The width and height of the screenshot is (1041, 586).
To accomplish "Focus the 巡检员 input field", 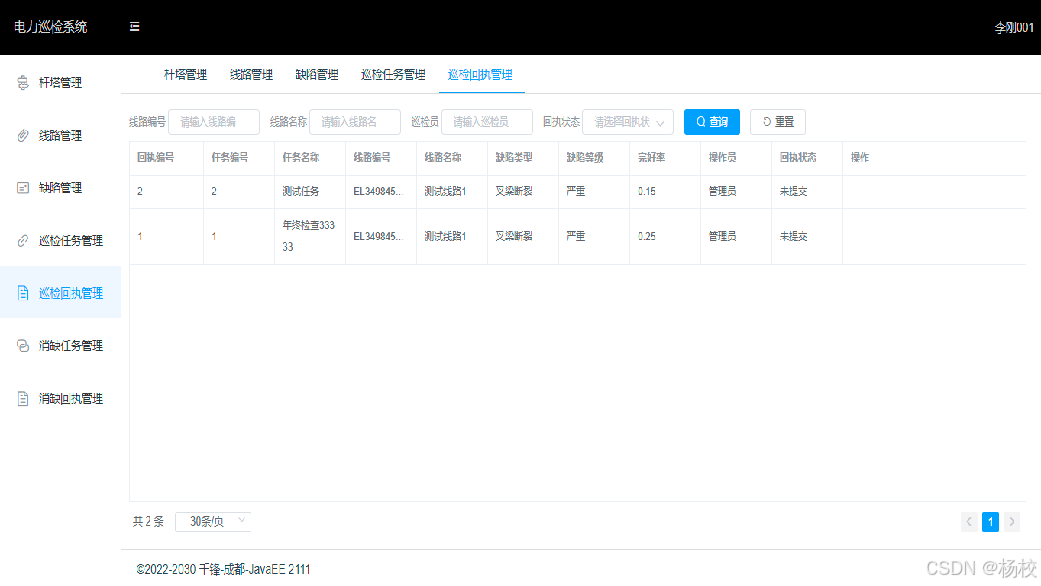I will tap(487, 122).
